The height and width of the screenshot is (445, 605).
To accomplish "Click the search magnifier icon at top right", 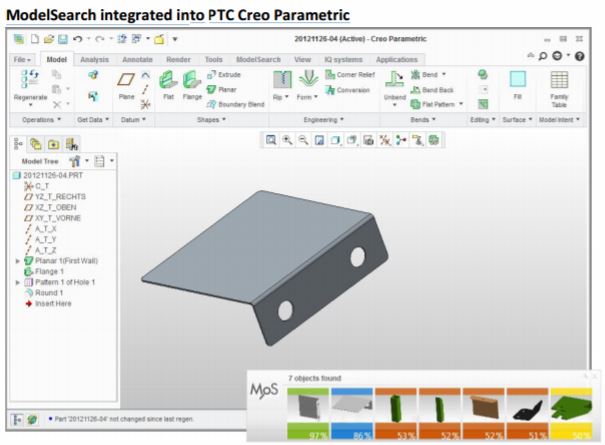I will [x=543, y=56].
